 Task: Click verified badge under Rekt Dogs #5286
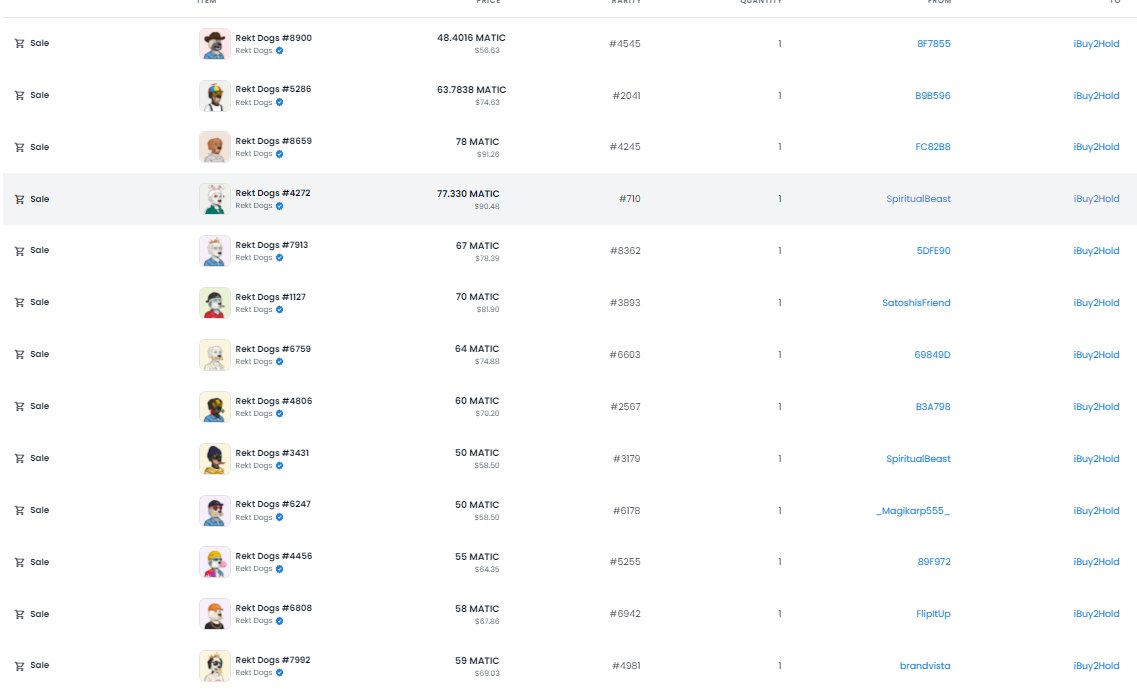click(x=279, y=102)
